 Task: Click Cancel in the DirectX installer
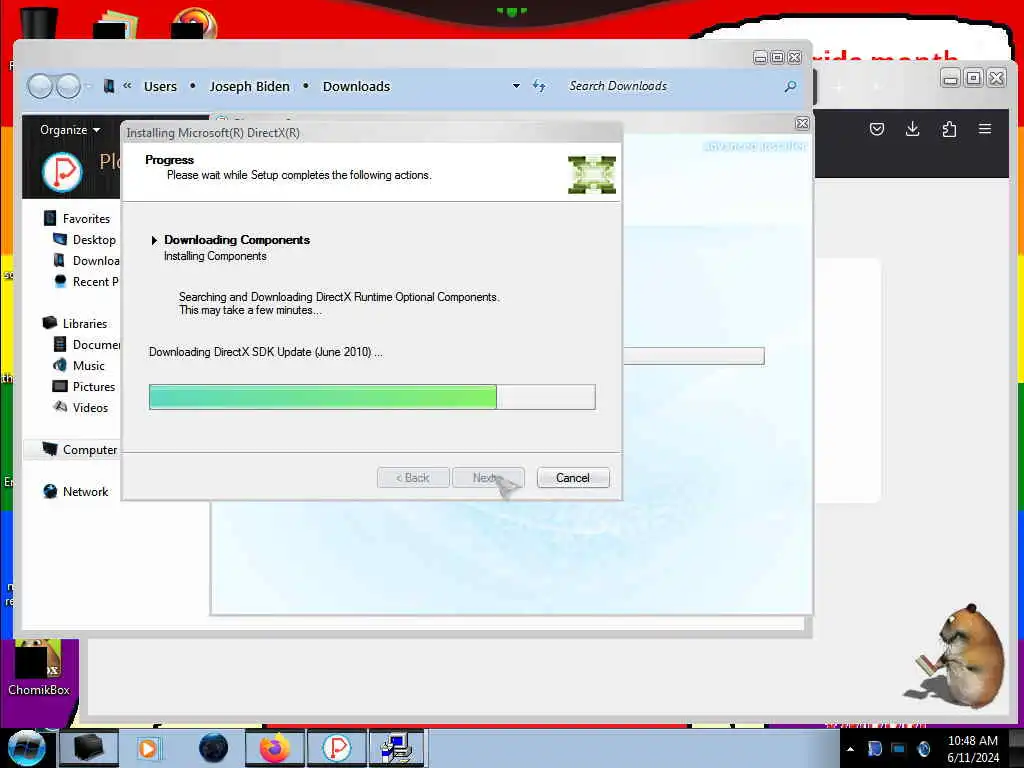pyautogui.click(x=573, y=477)
